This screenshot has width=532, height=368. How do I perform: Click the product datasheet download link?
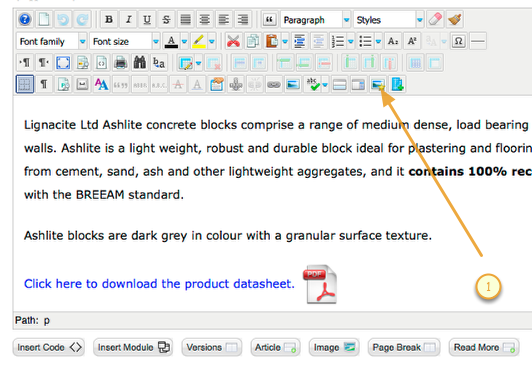[x=159, y=284]
